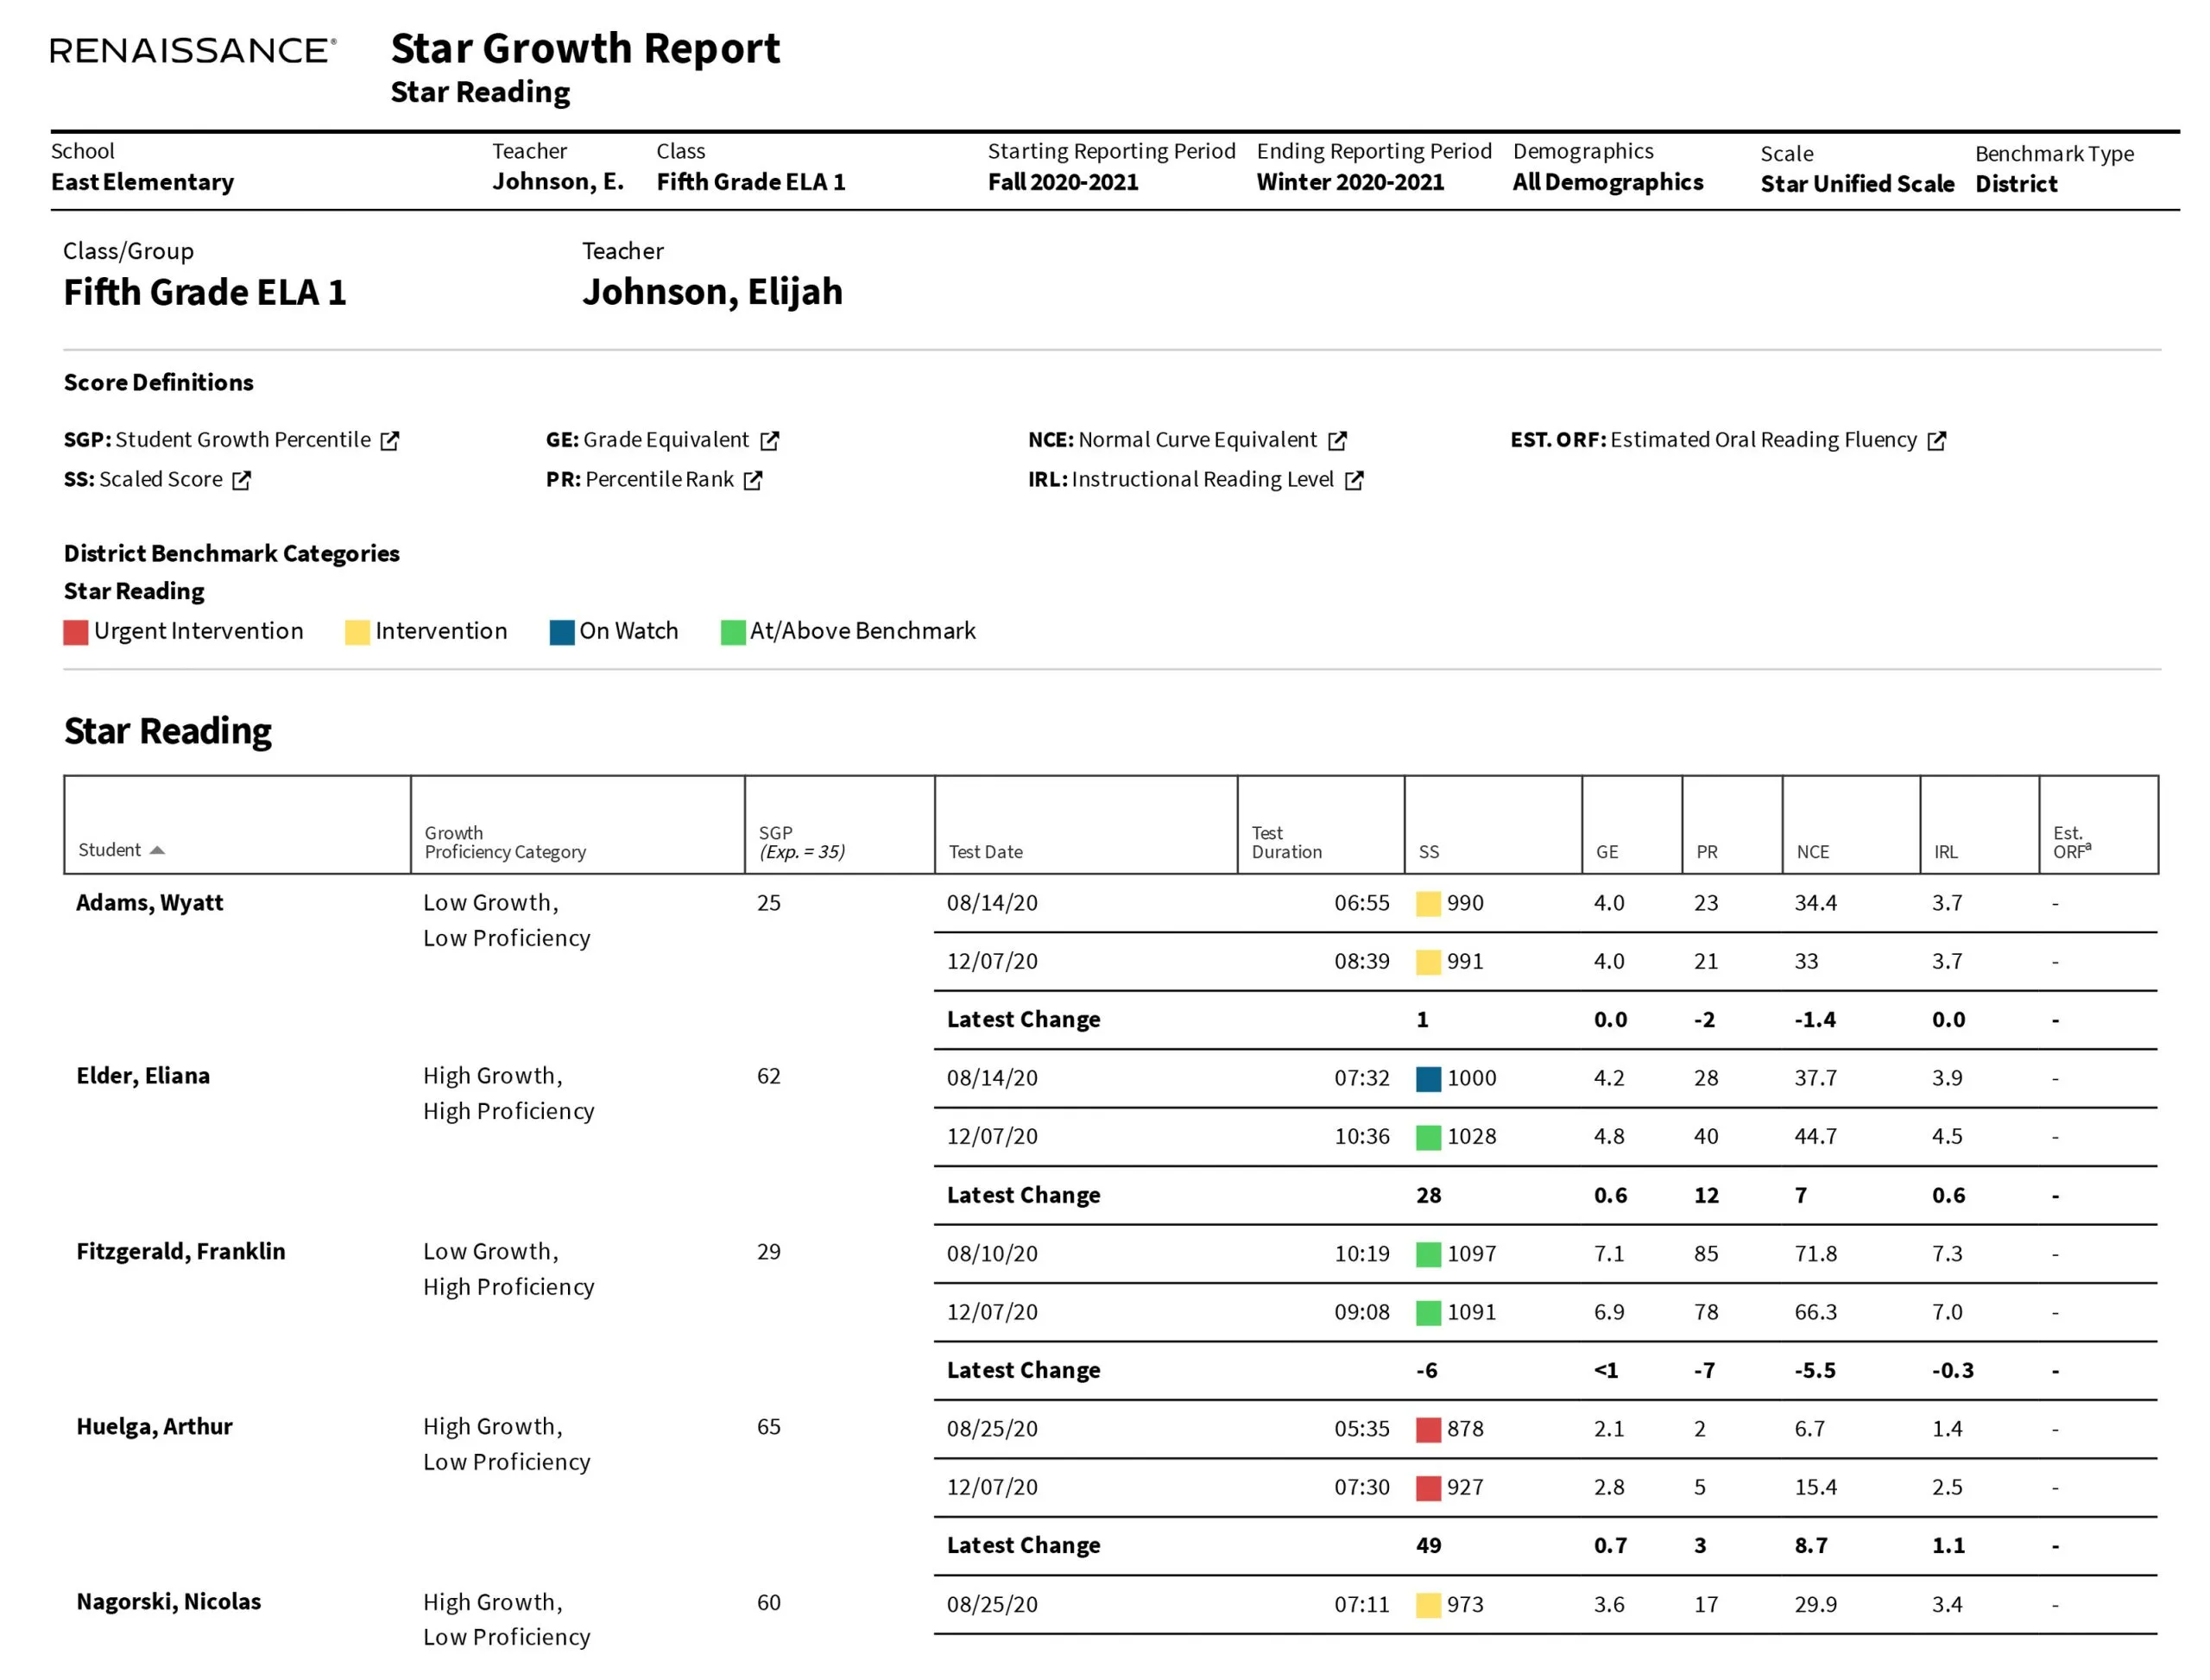Viewport: 2210px width, 1680px height.
Task: Open the IRL Instructional Reading Level link icon
Action: tap(1354, 480)
